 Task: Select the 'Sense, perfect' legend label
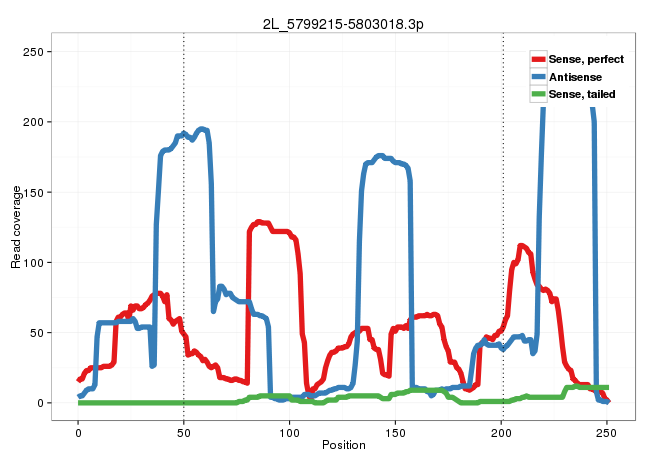click(x=586, y=59)
